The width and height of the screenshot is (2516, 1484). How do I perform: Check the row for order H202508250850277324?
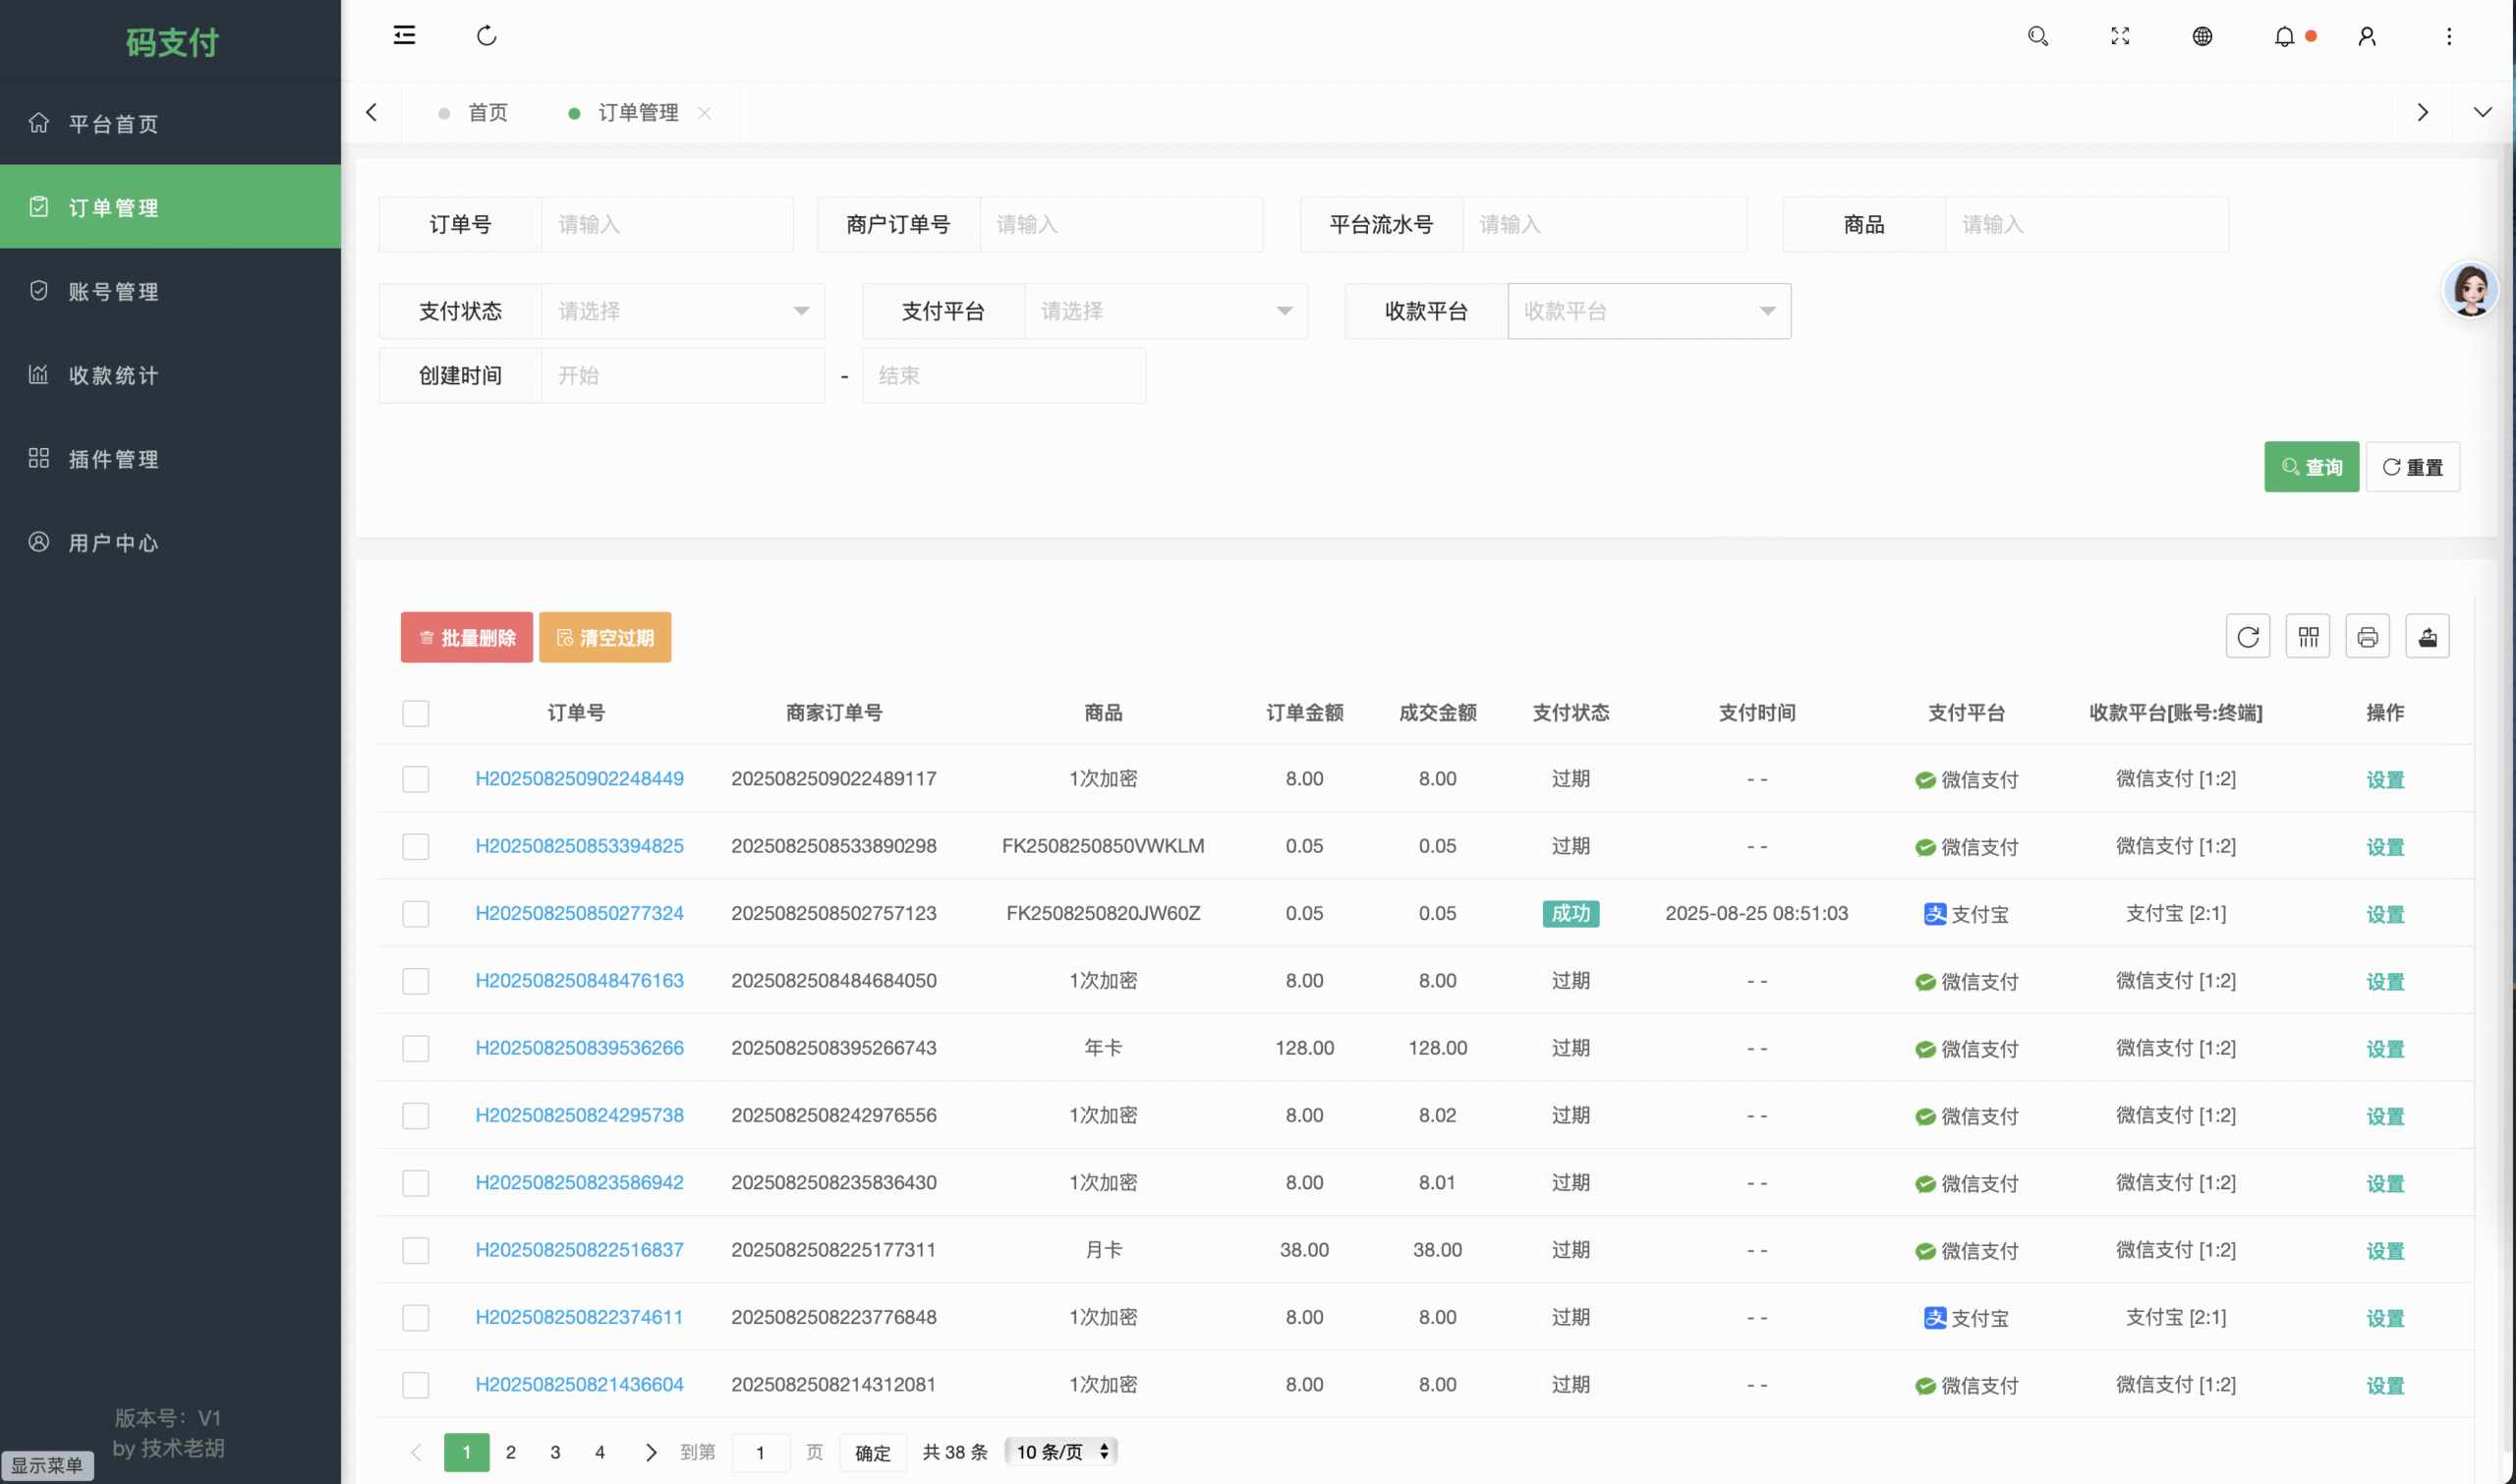(x=415, y=914)
